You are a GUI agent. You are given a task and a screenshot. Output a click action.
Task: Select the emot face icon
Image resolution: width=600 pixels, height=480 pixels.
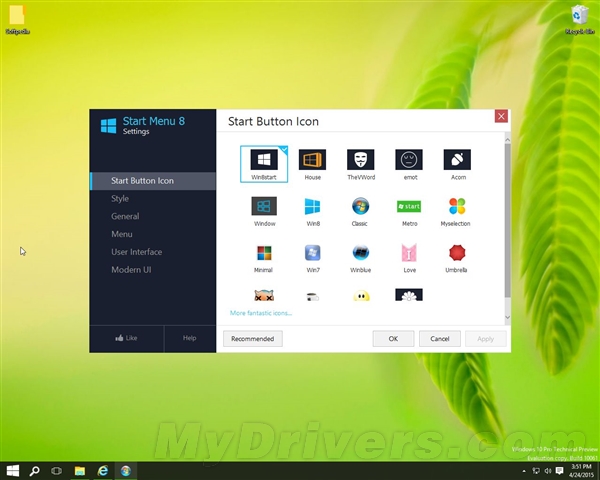(x=409, y=164)
